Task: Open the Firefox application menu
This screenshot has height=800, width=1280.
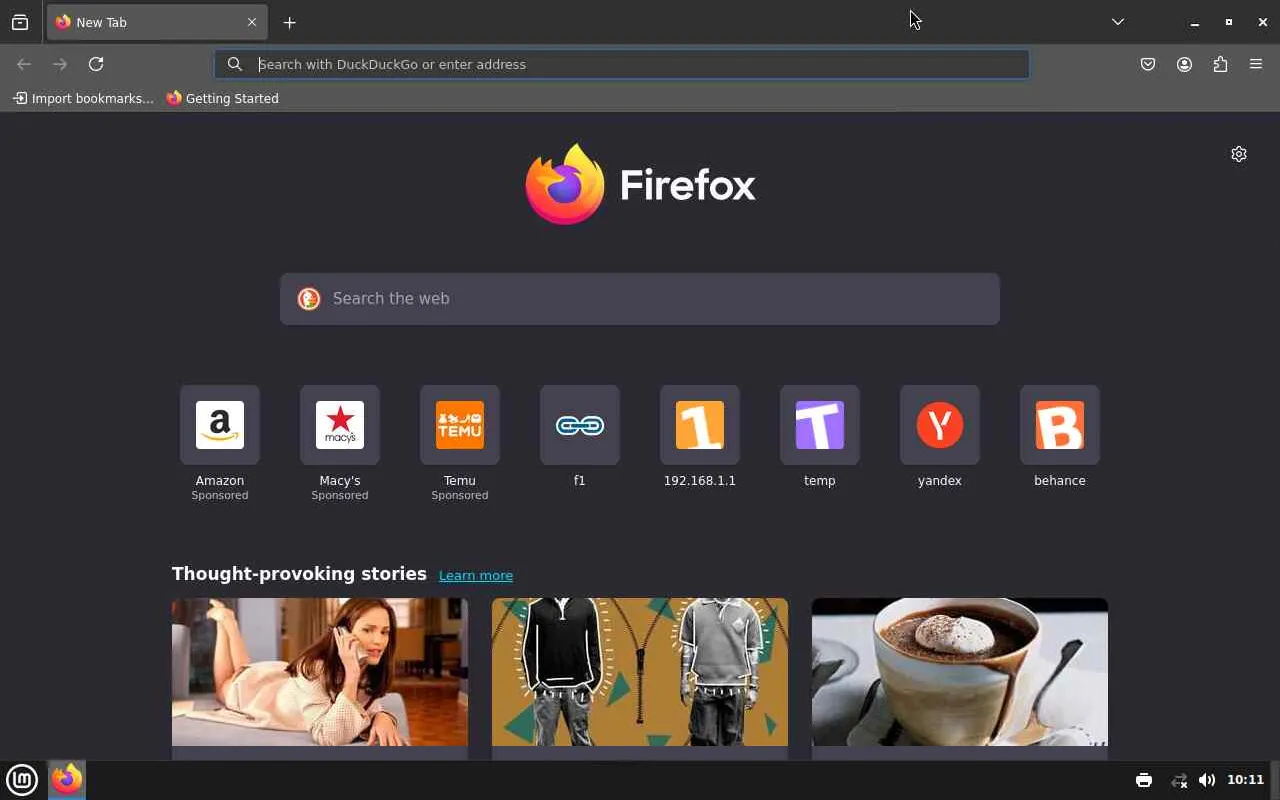Action: point(1256,64)
